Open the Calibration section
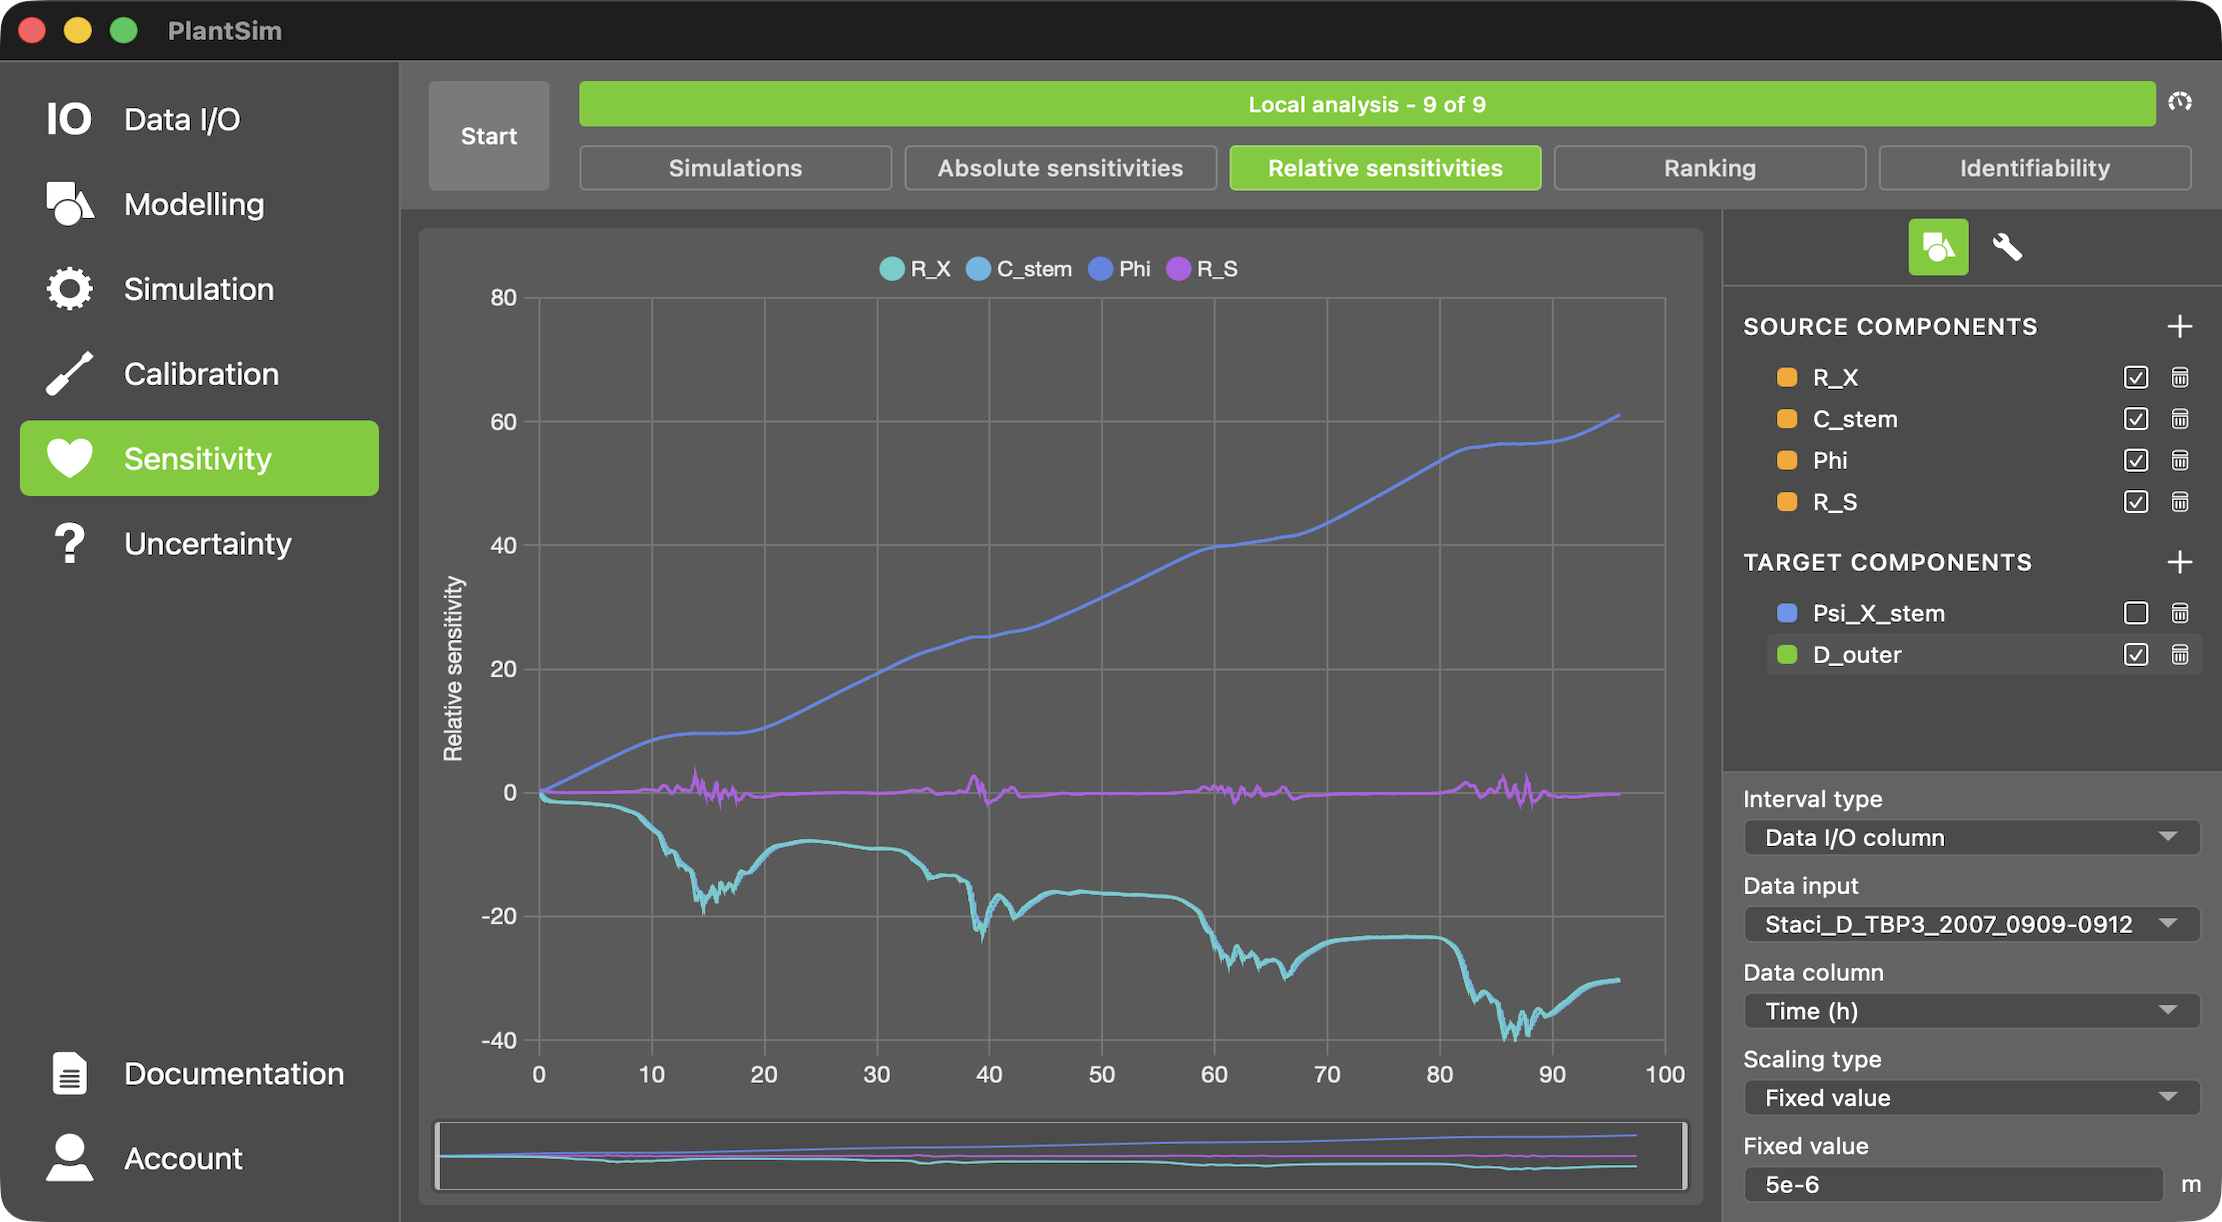 pyautogui.click(x=200, y=374)
